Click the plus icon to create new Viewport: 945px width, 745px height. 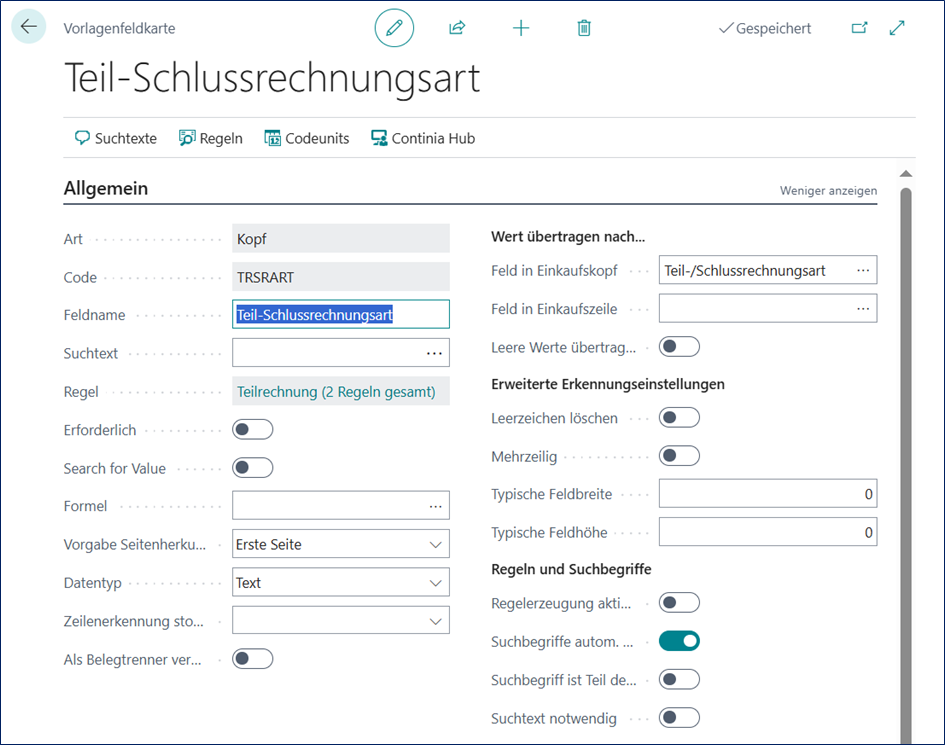520,28
